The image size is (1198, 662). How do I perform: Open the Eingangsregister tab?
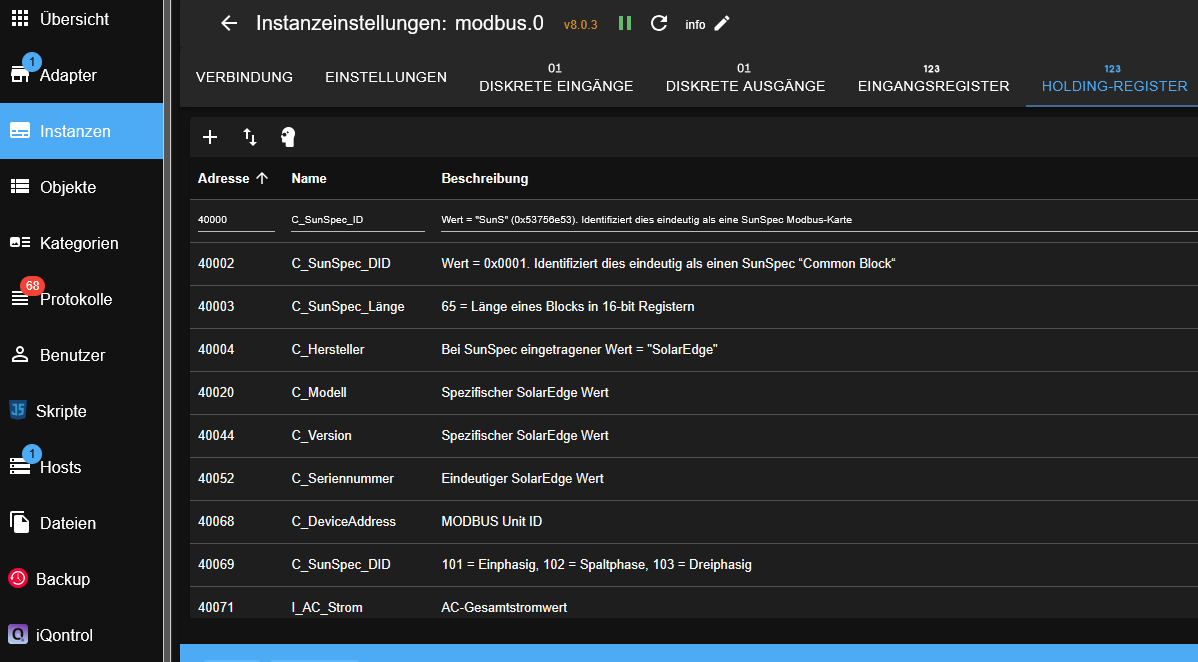pyautogui.click(x=934, y=77)
